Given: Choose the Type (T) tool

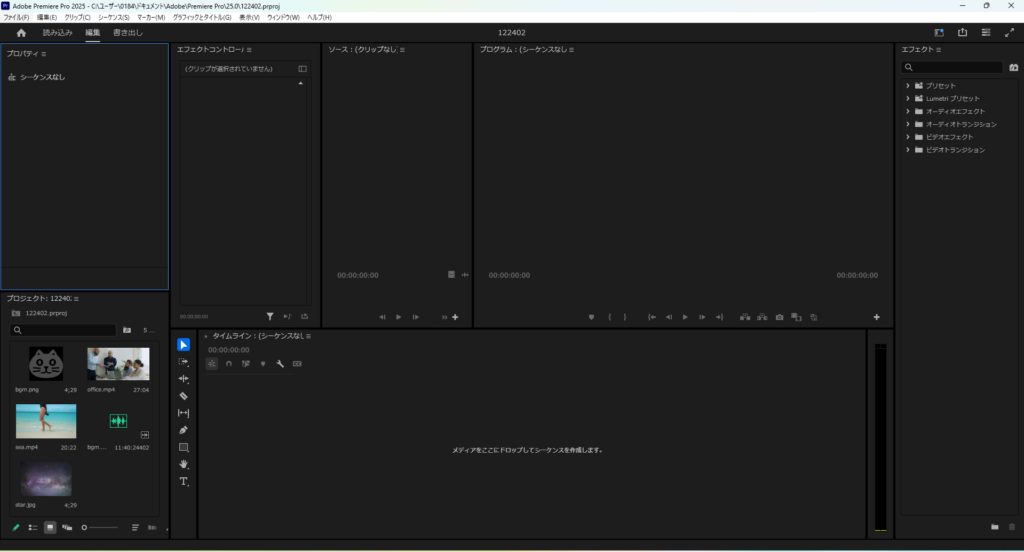Looking at the screenshot, I should (183, 482).
